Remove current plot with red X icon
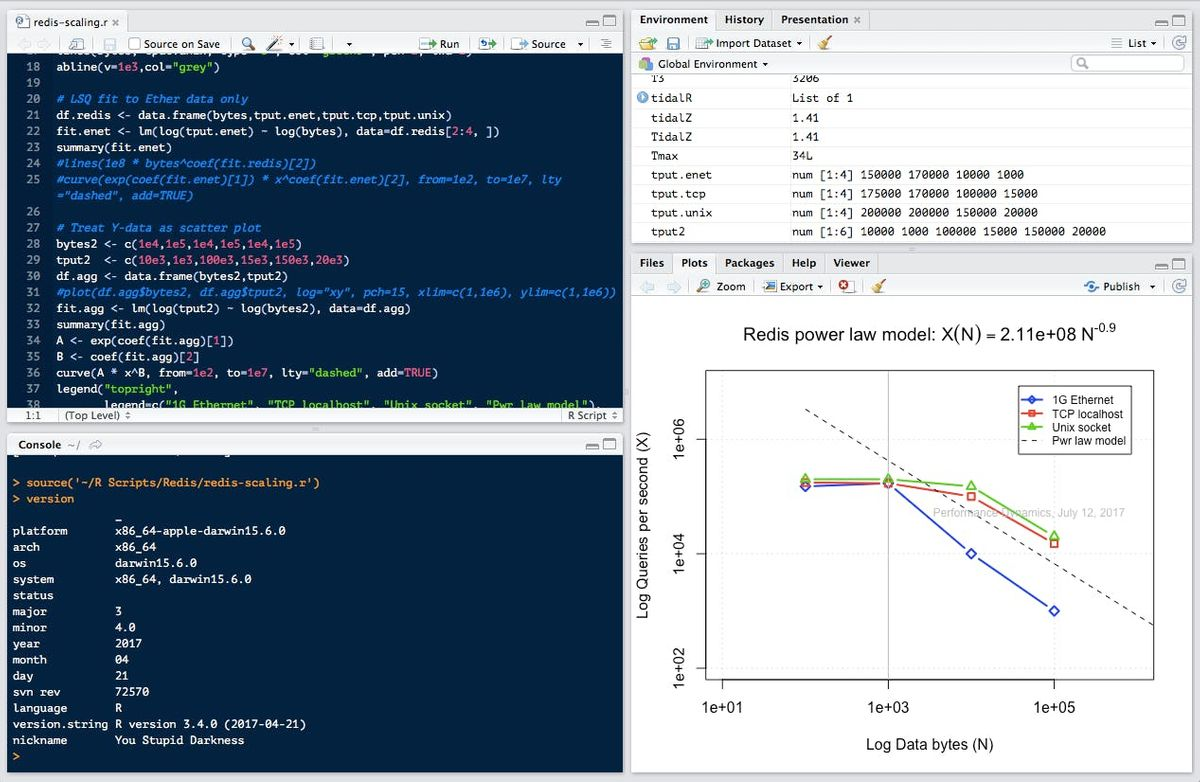1200x782 pixels. click(846, 286)
